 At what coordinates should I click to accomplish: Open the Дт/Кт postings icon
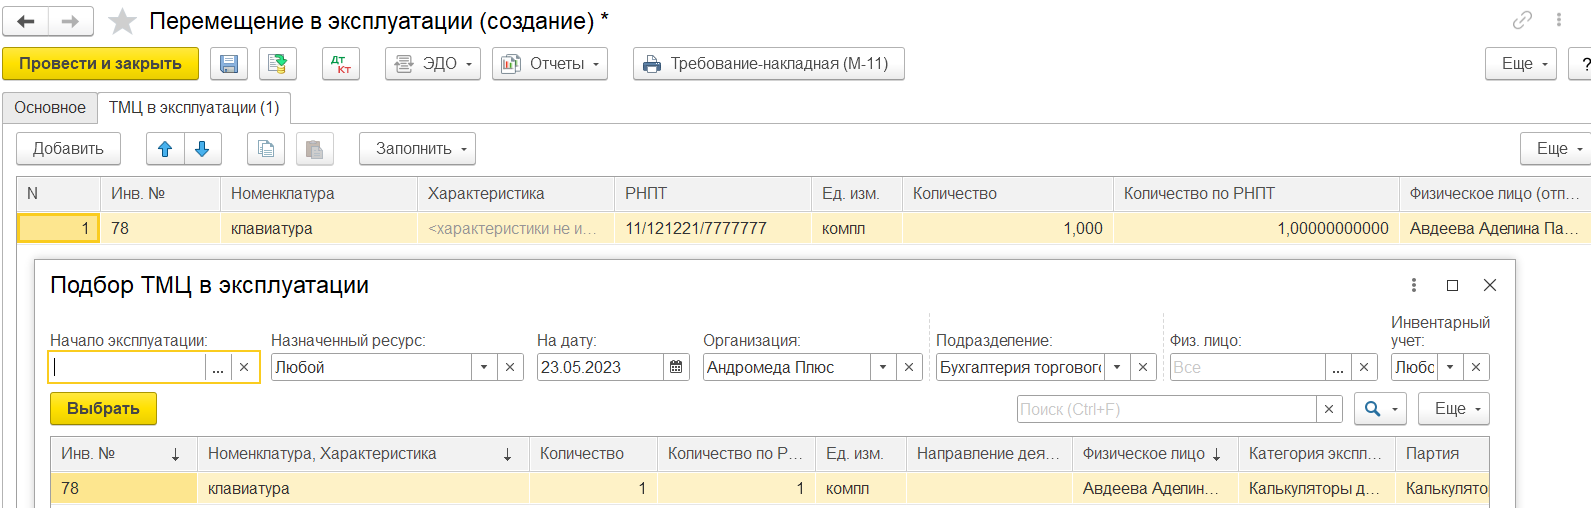[341, 64]
